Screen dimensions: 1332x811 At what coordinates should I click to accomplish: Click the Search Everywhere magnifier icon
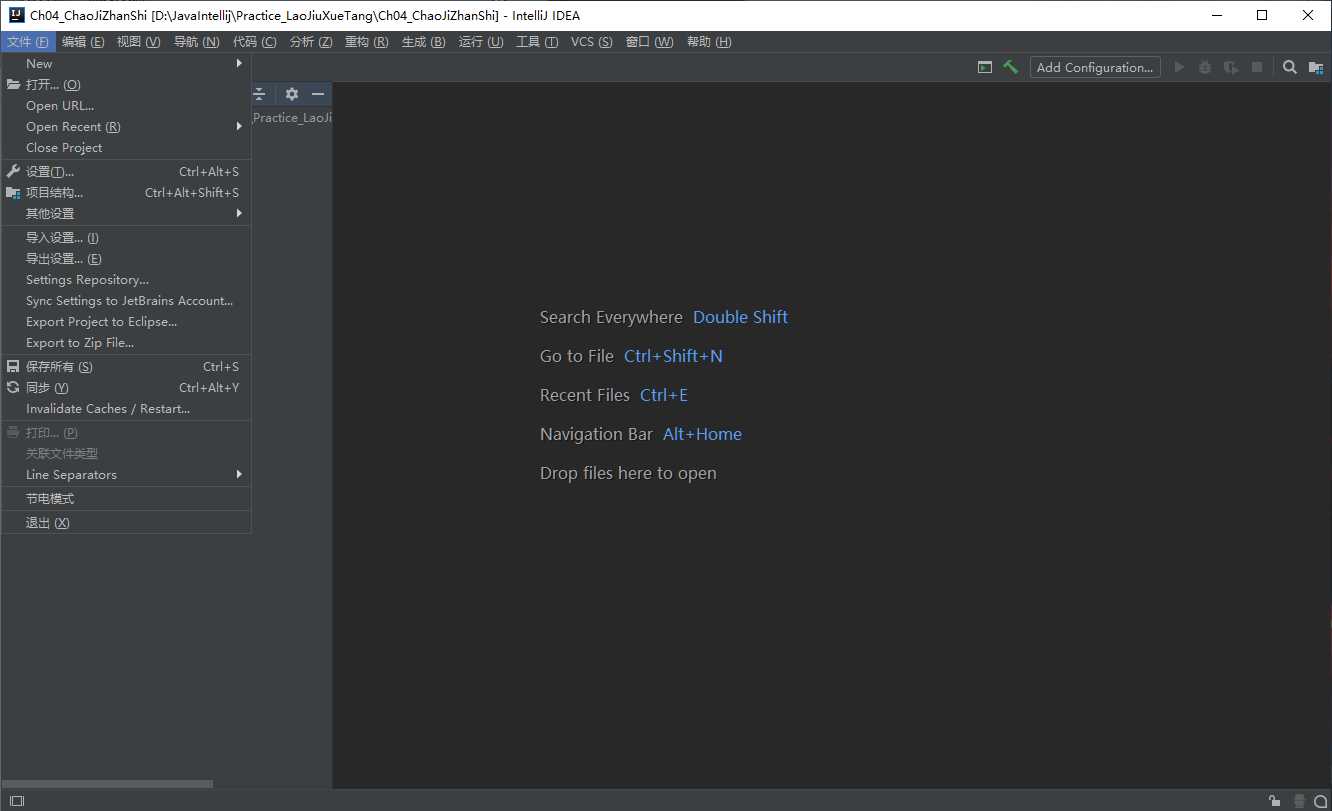tap(1290, 67)
